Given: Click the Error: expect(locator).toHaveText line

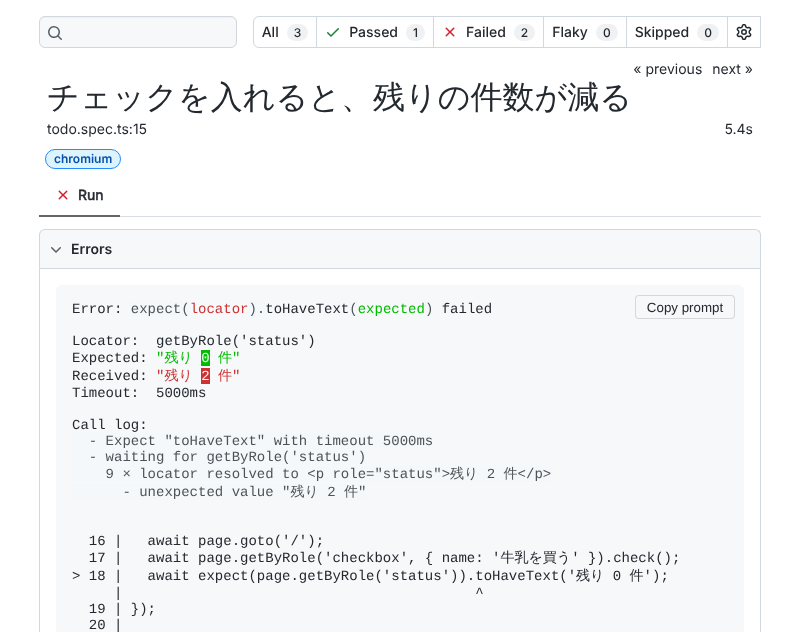Looking at the screenshot, I should pos(282,309).
